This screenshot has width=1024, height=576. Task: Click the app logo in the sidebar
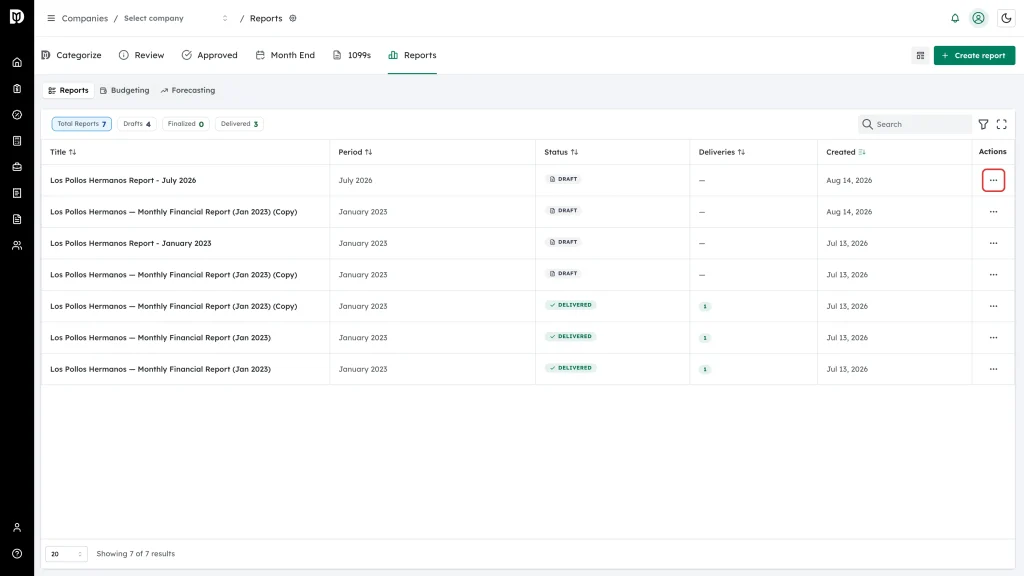pos(17,16)
